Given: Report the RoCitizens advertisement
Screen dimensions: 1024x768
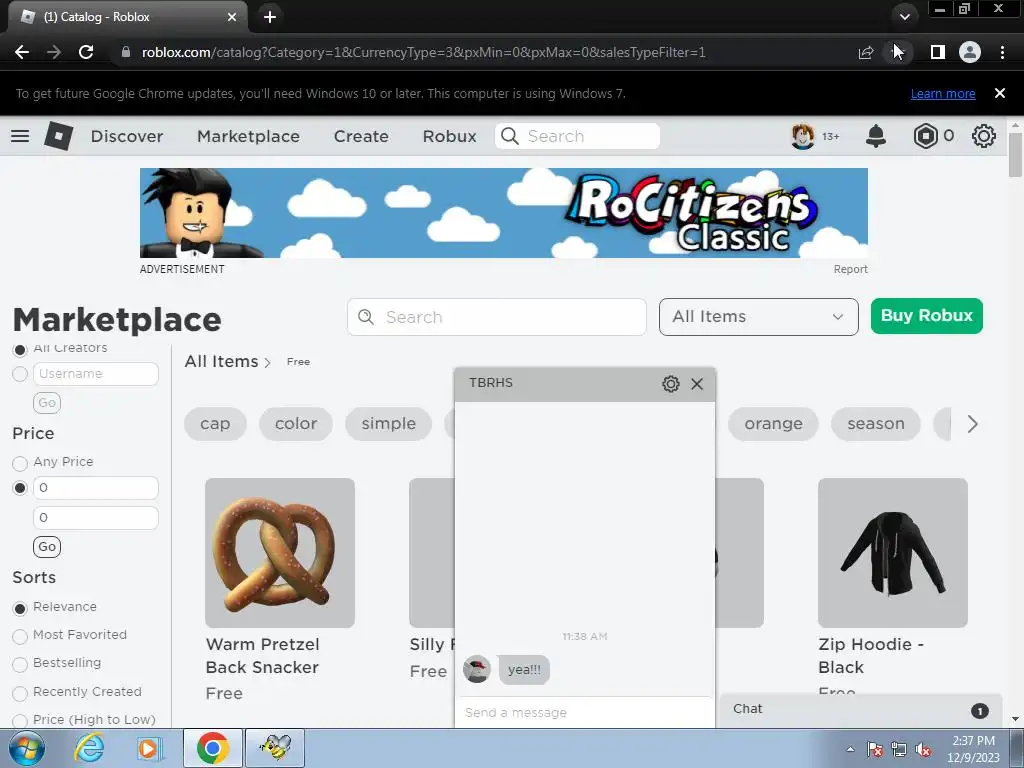Looking at the screenshot, I should pyautogui.click(x=850, y=269).
